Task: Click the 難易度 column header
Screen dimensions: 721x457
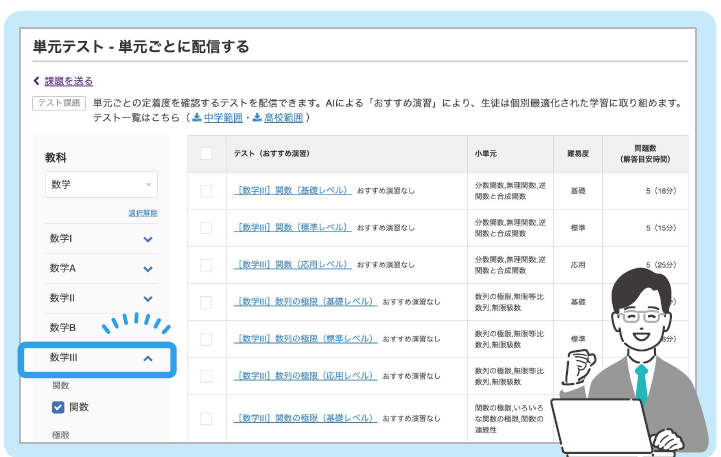Action: 578,154
